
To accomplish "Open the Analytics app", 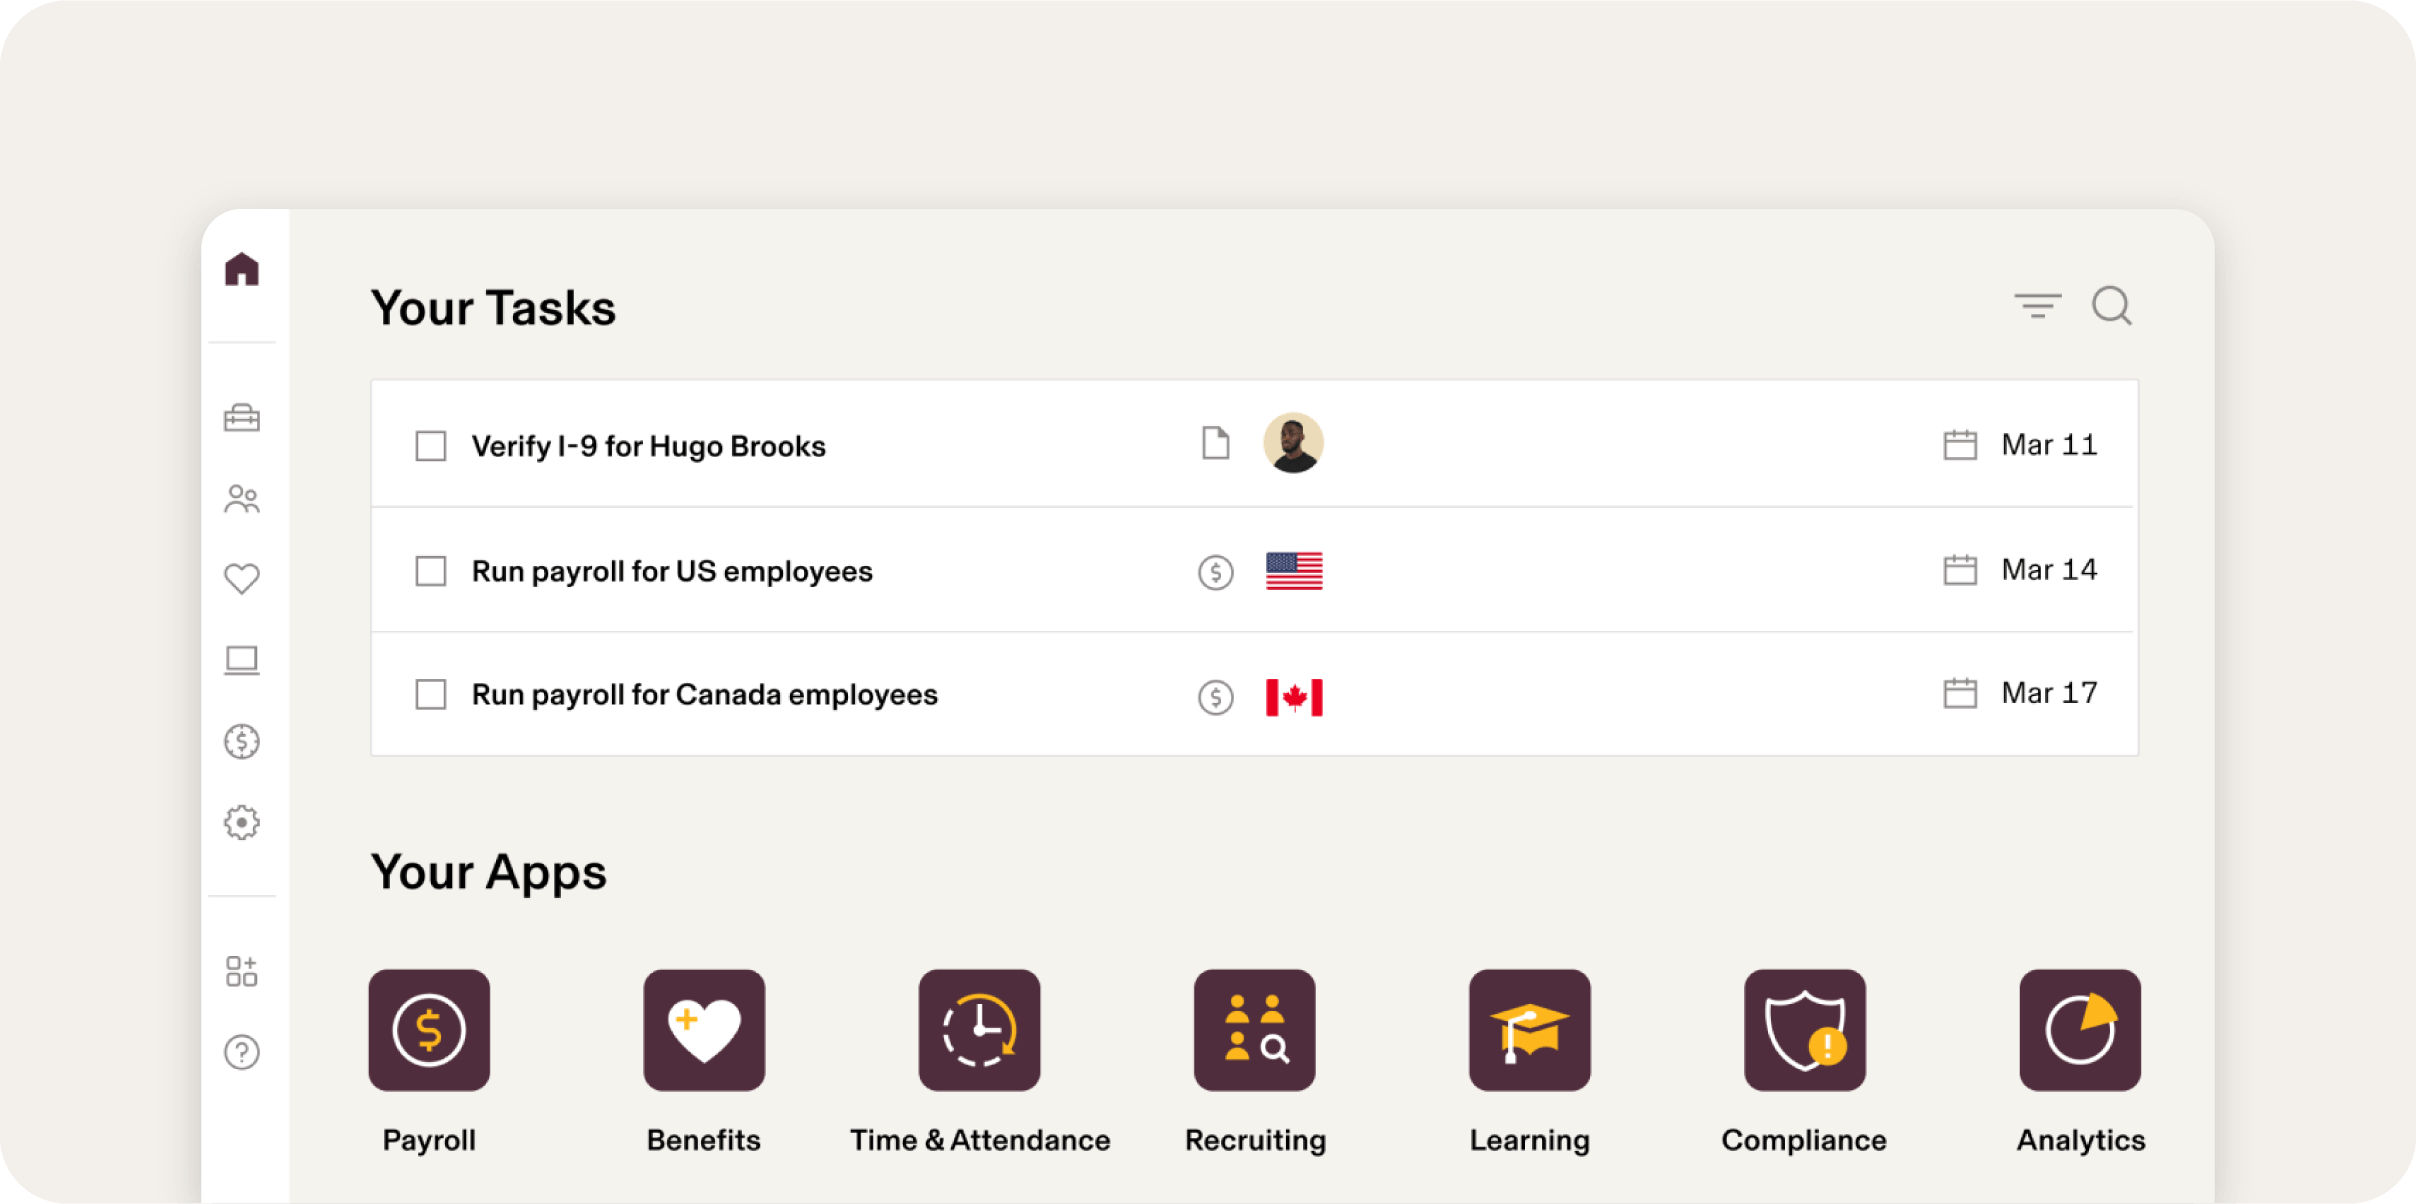I will coord(2079,1030).
